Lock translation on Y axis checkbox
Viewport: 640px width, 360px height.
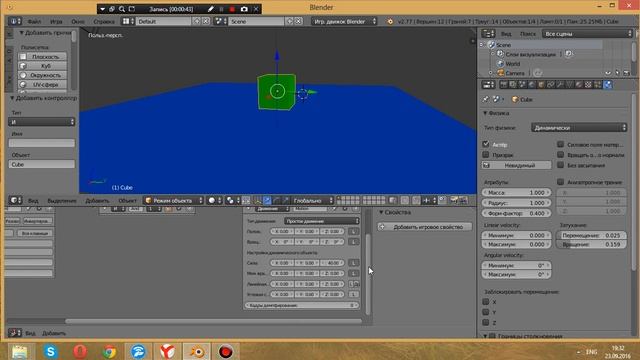point(486,312)
